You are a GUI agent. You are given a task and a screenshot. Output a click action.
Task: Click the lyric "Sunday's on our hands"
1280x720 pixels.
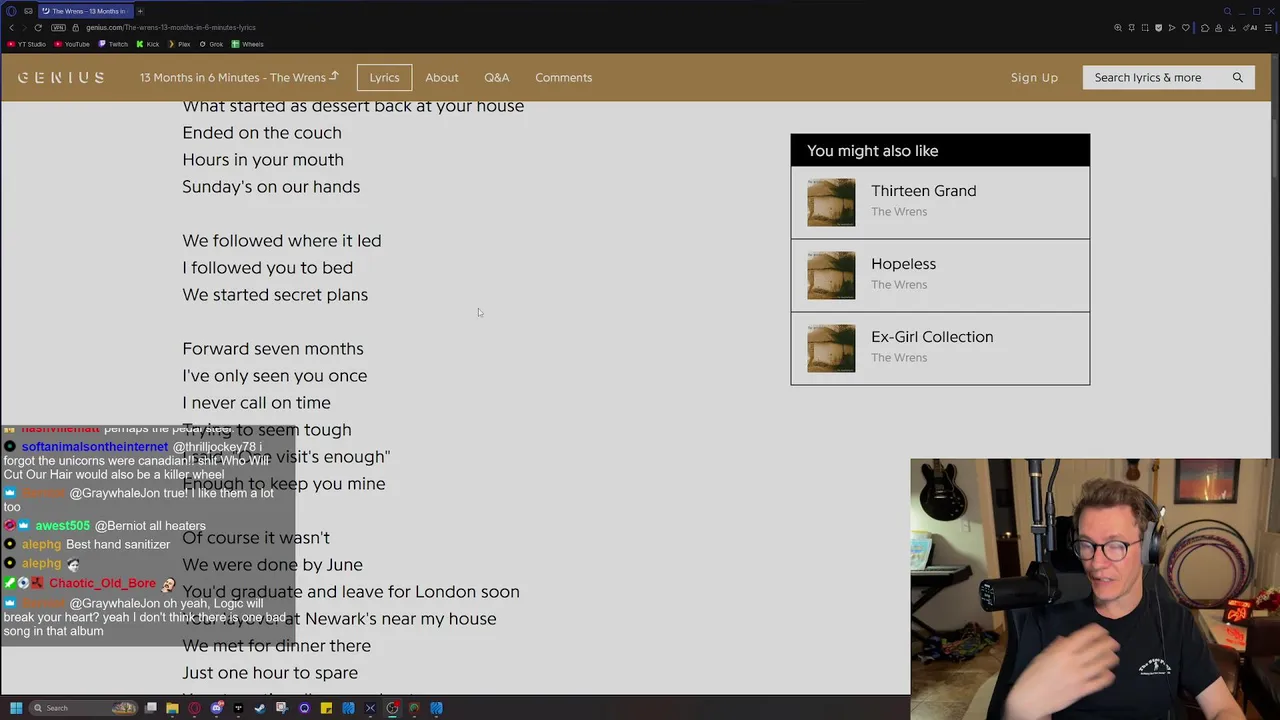pos(271,187)
